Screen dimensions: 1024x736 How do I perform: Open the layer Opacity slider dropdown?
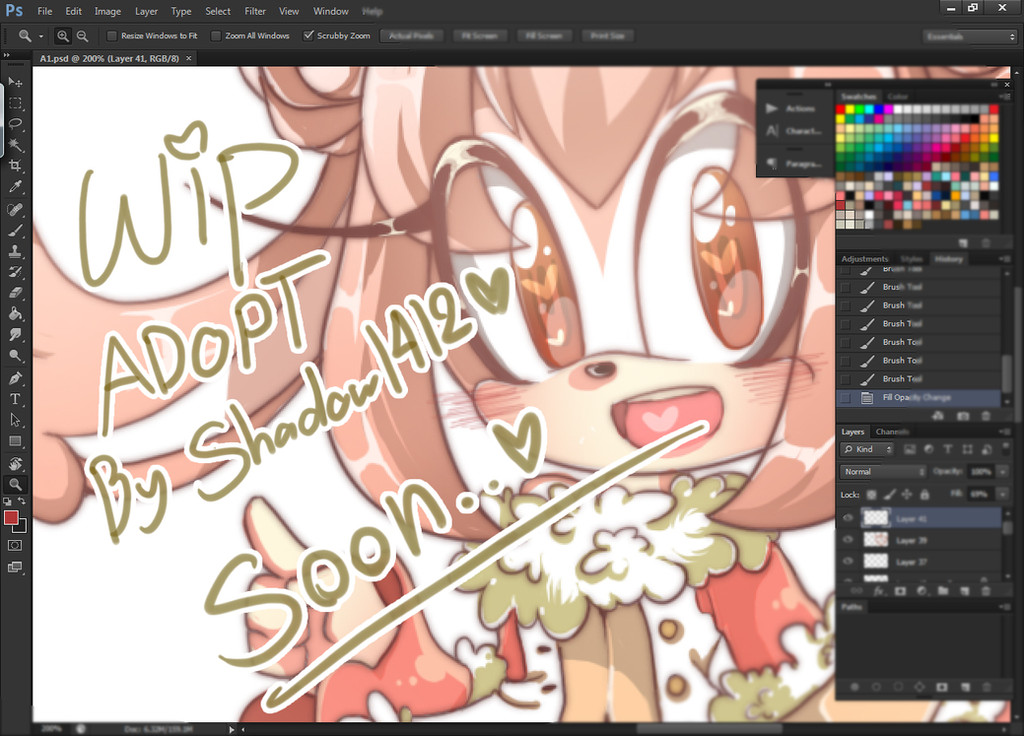(1002, 472)
